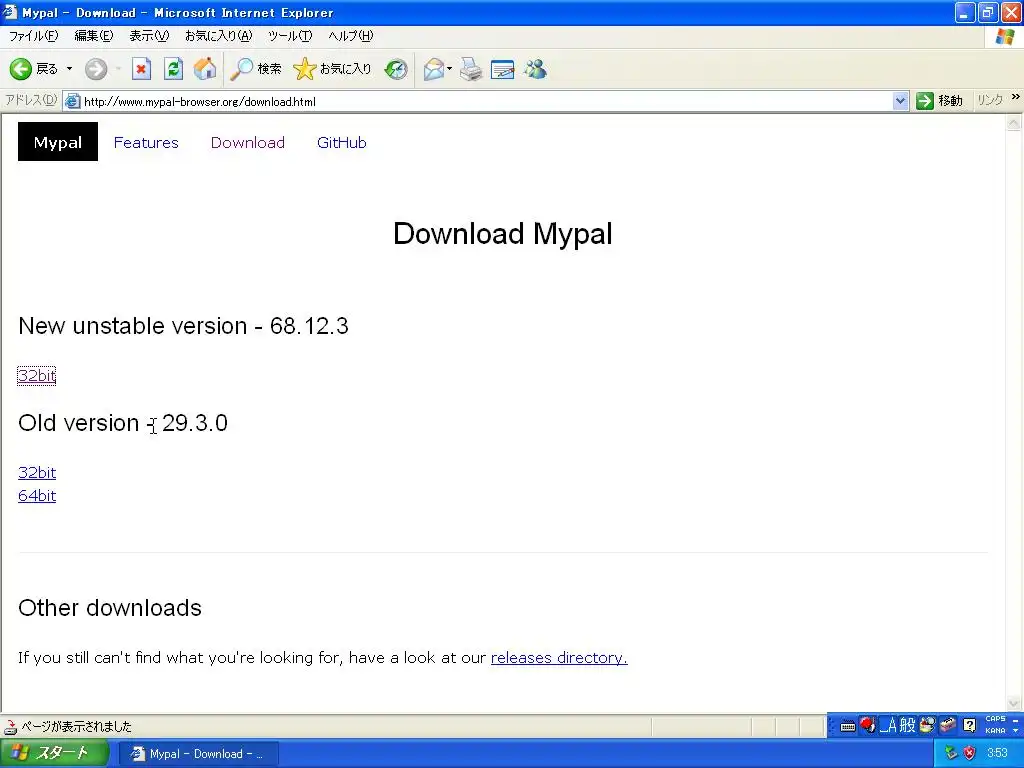Click the IME input style red ball icon

[868, 725]
